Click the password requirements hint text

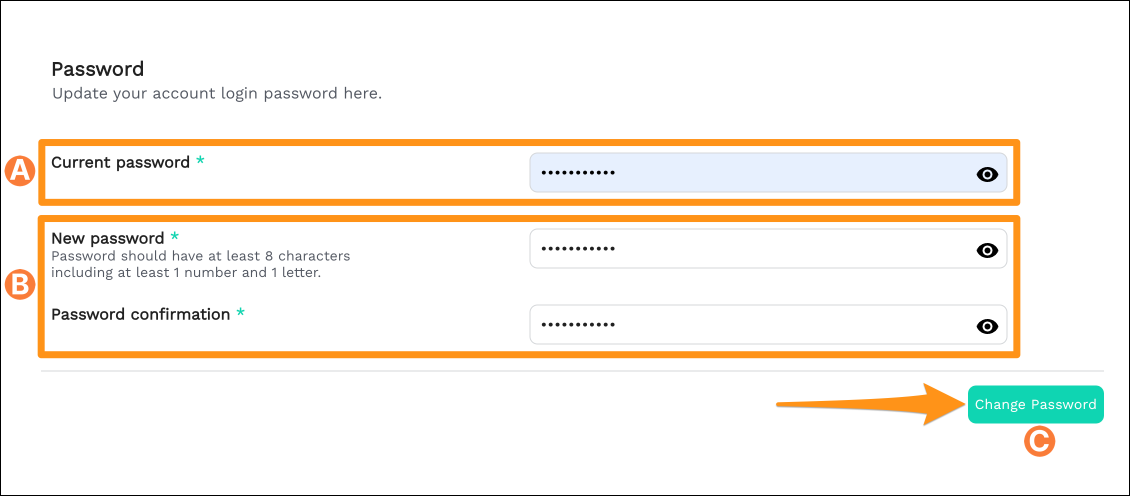(x=200, y=264)
